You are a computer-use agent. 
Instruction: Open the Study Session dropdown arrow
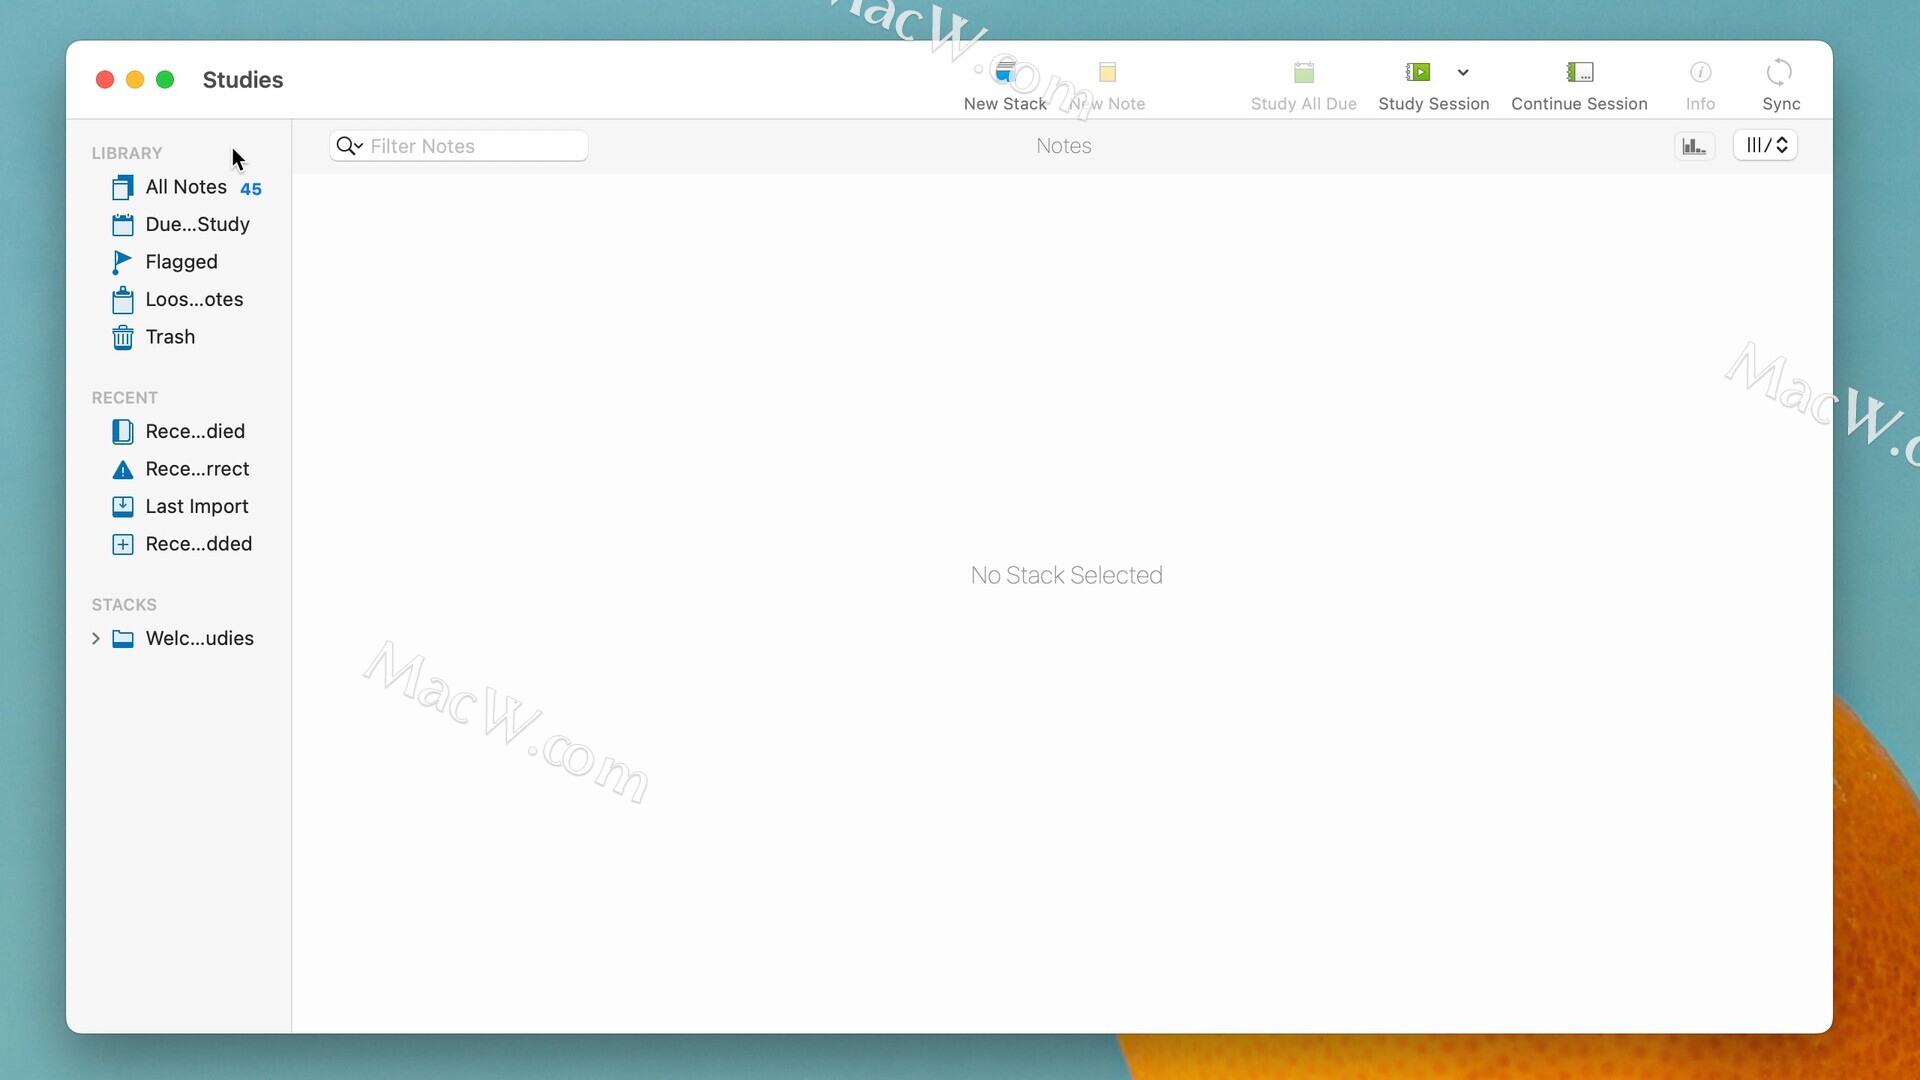1463,72
